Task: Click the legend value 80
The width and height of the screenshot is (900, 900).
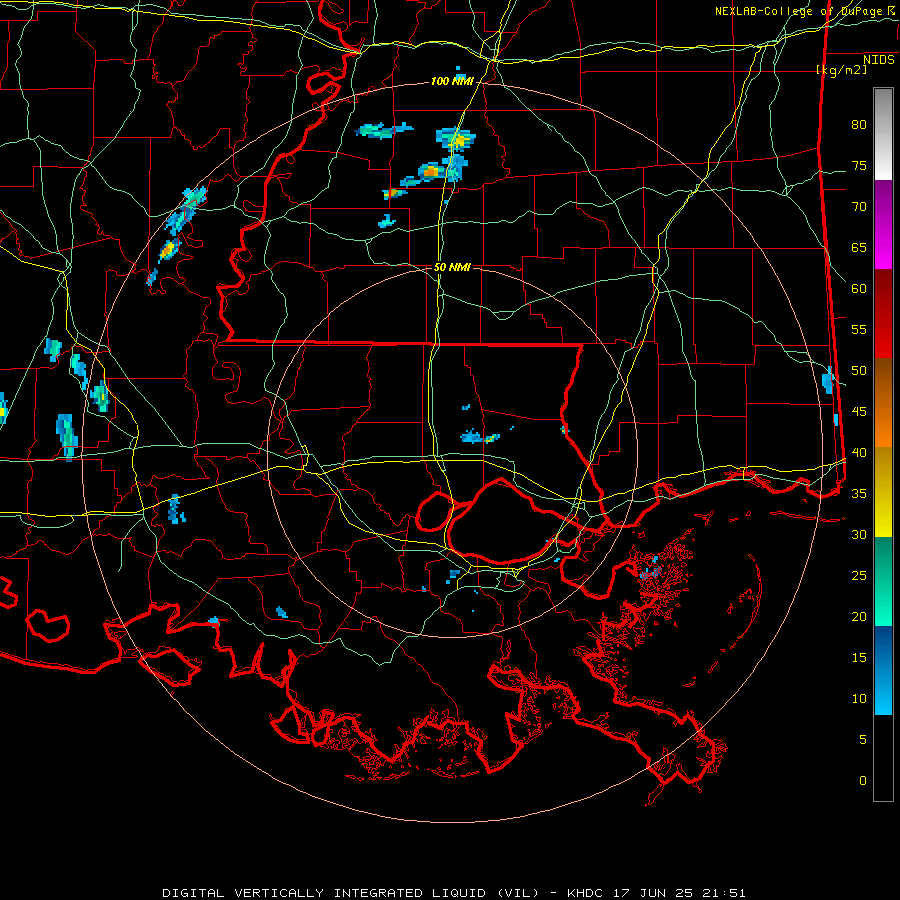Action: pos(859,125)
